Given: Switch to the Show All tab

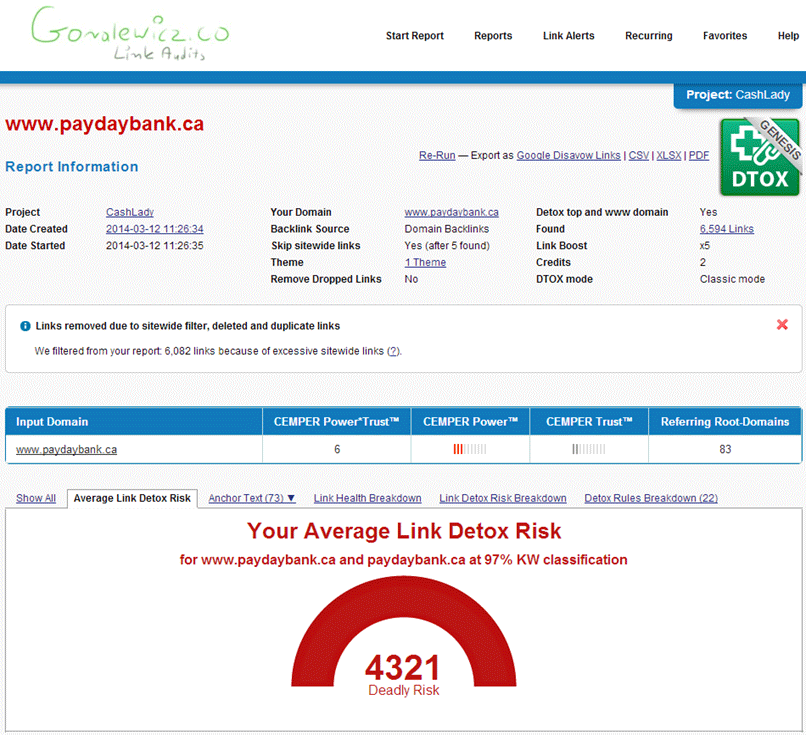Looking at the screenshot, I should (36, 498).
